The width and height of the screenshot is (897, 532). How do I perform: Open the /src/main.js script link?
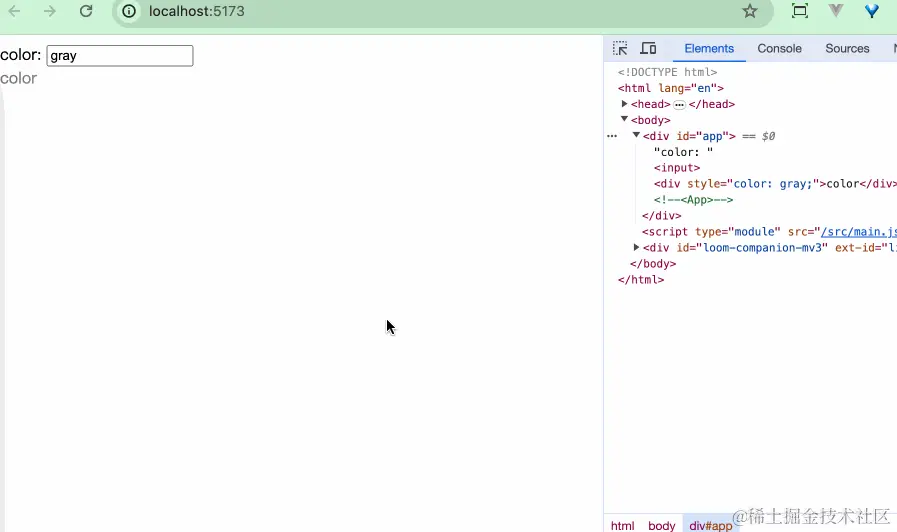pyautogui.click(x=859, y=232)
